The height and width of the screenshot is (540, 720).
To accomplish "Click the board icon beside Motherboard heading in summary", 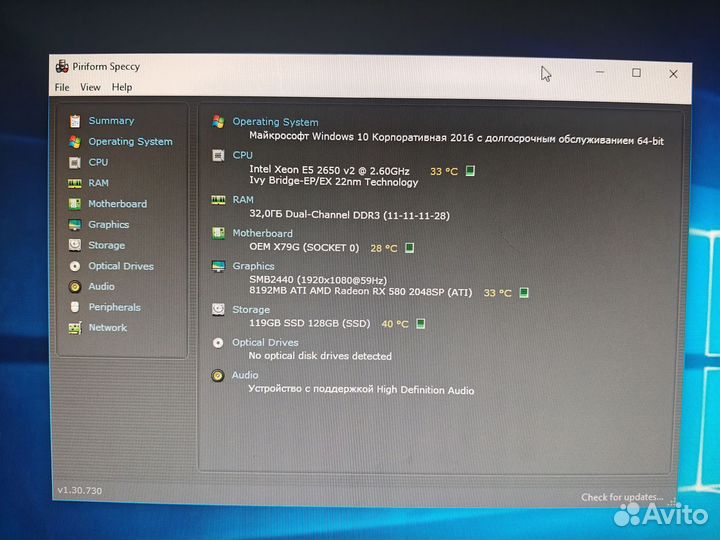I will [x=218, y=233].
